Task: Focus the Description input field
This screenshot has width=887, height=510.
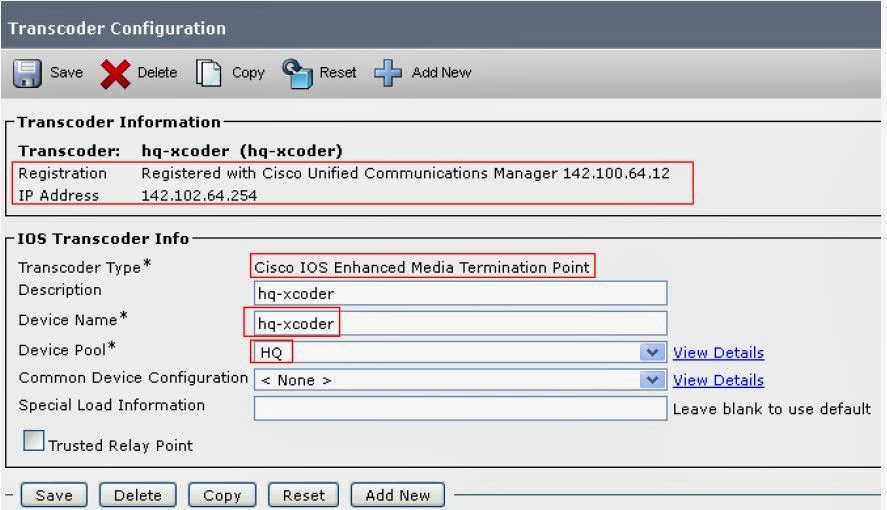Action: 460,293
